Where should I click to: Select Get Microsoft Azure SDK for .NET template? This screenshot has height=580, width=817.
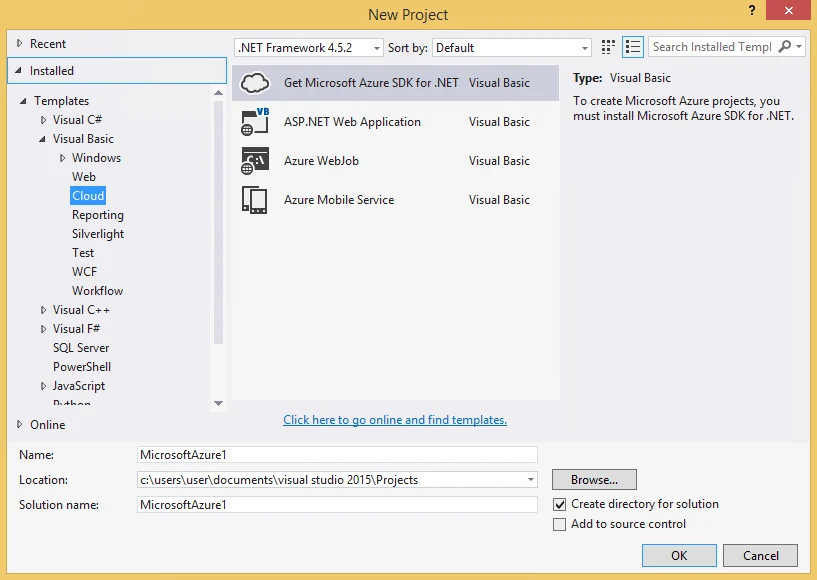(x=395, y=83)
